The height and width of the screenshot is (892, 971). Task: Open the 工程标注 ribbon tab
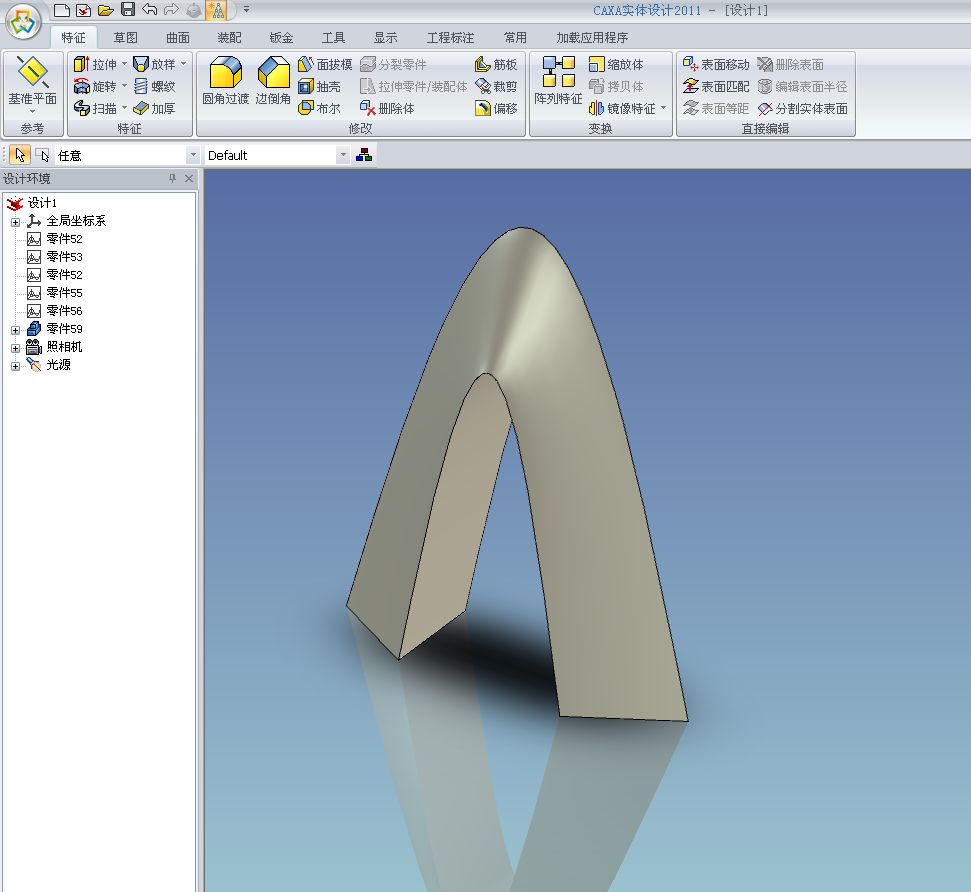pos(450,38)
